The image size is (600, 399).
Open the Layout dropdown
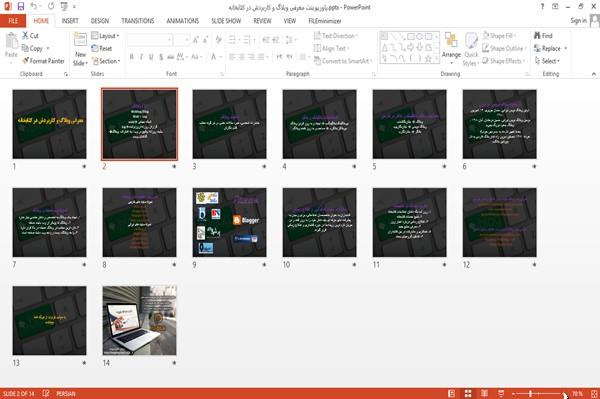(x=105, y=36)
